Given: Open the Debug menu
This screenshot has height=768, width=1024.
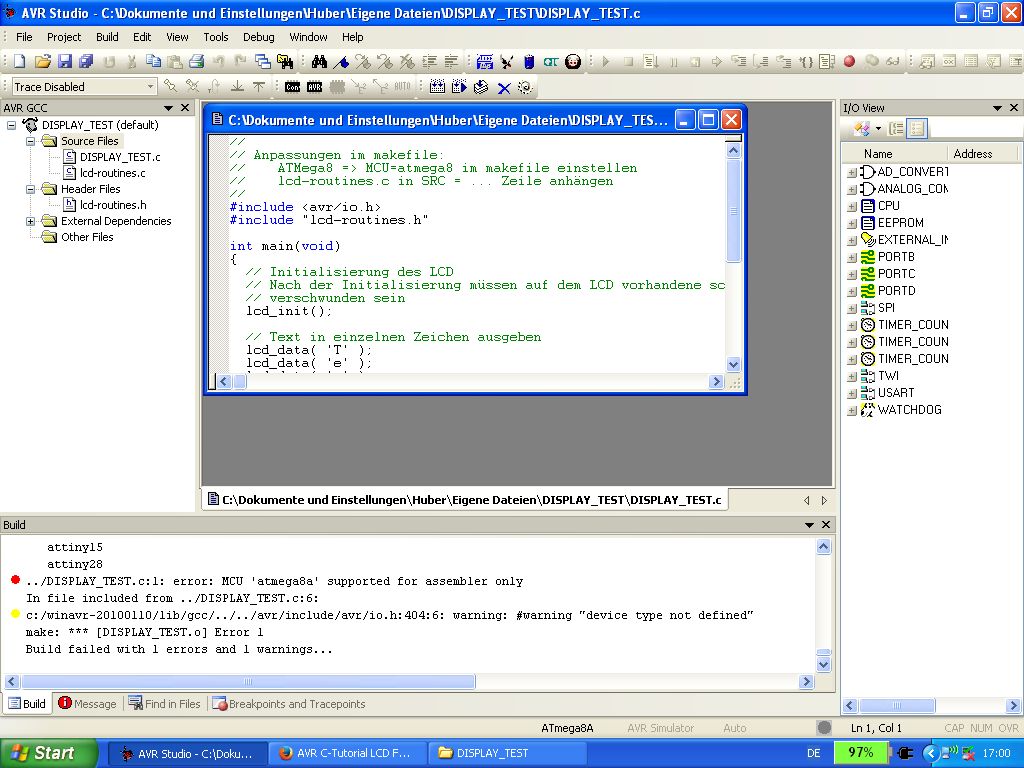Looking at the screenshot, I should tap(258, 37).
